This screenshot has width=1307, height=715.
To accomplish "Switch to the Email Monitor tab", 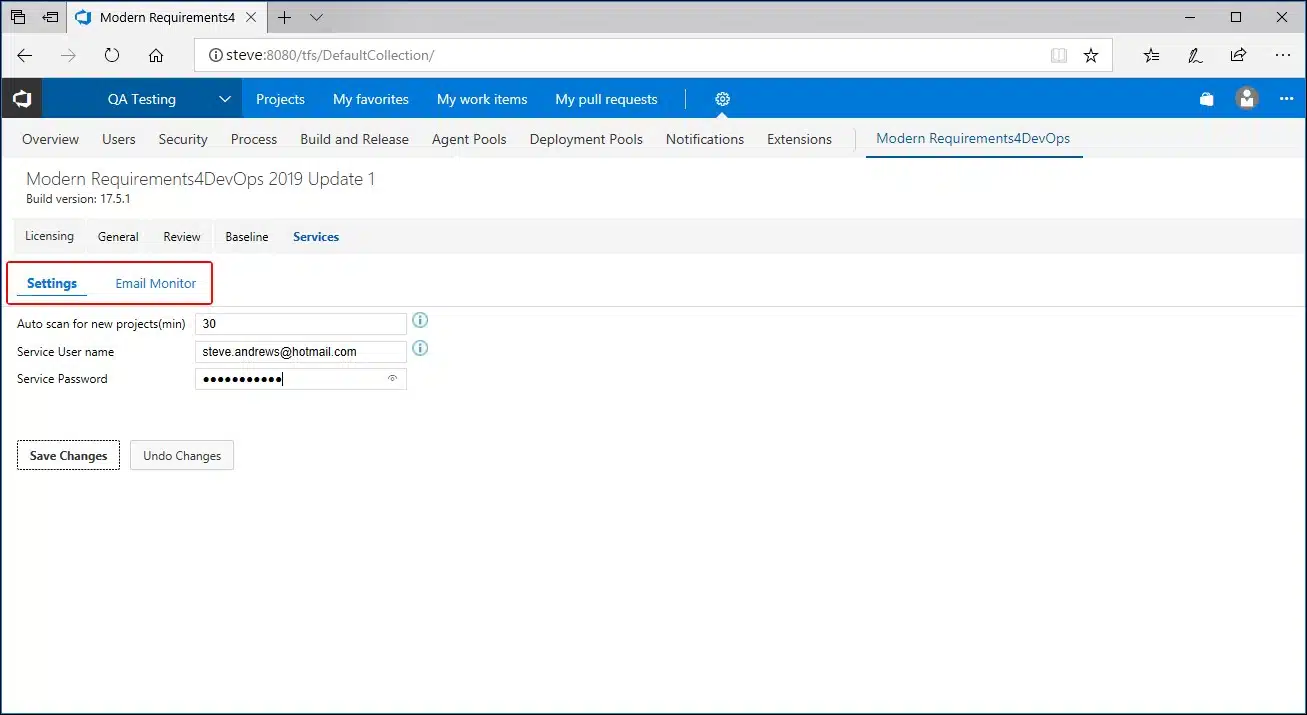I will (x=156, y=284).
